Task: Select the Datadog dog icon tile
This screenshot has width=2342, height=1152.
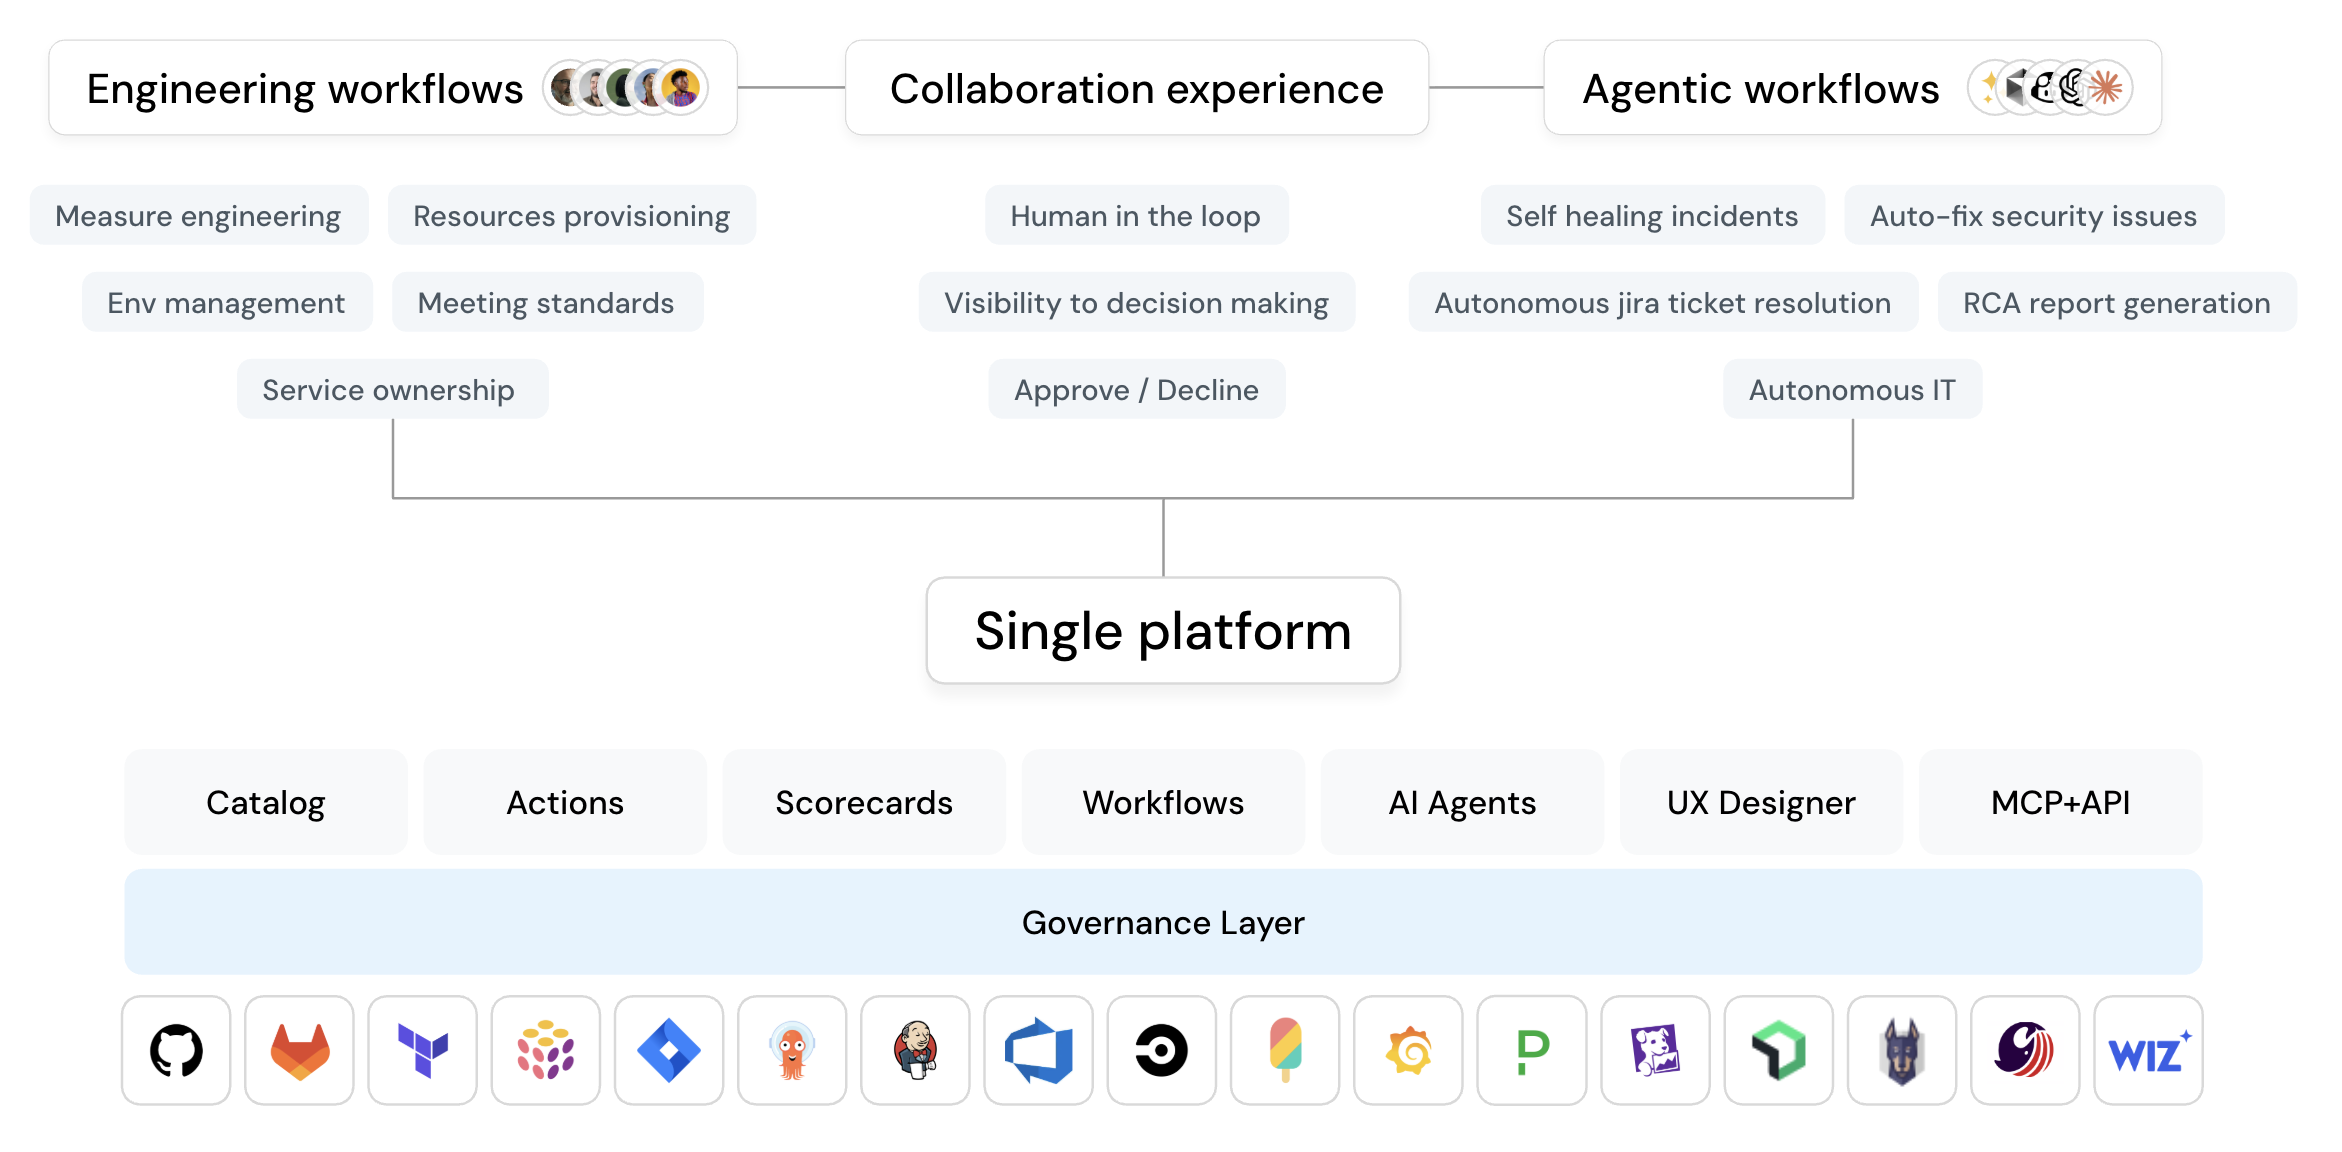Action: 1655,1050
